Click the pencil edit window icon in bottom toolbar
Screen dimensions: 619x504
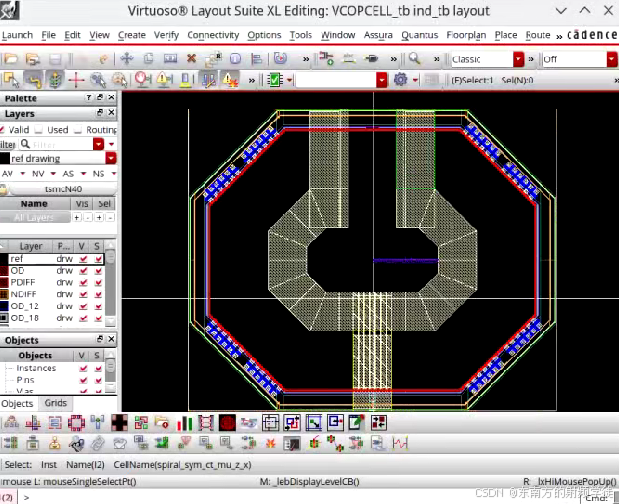pos(356,423)
